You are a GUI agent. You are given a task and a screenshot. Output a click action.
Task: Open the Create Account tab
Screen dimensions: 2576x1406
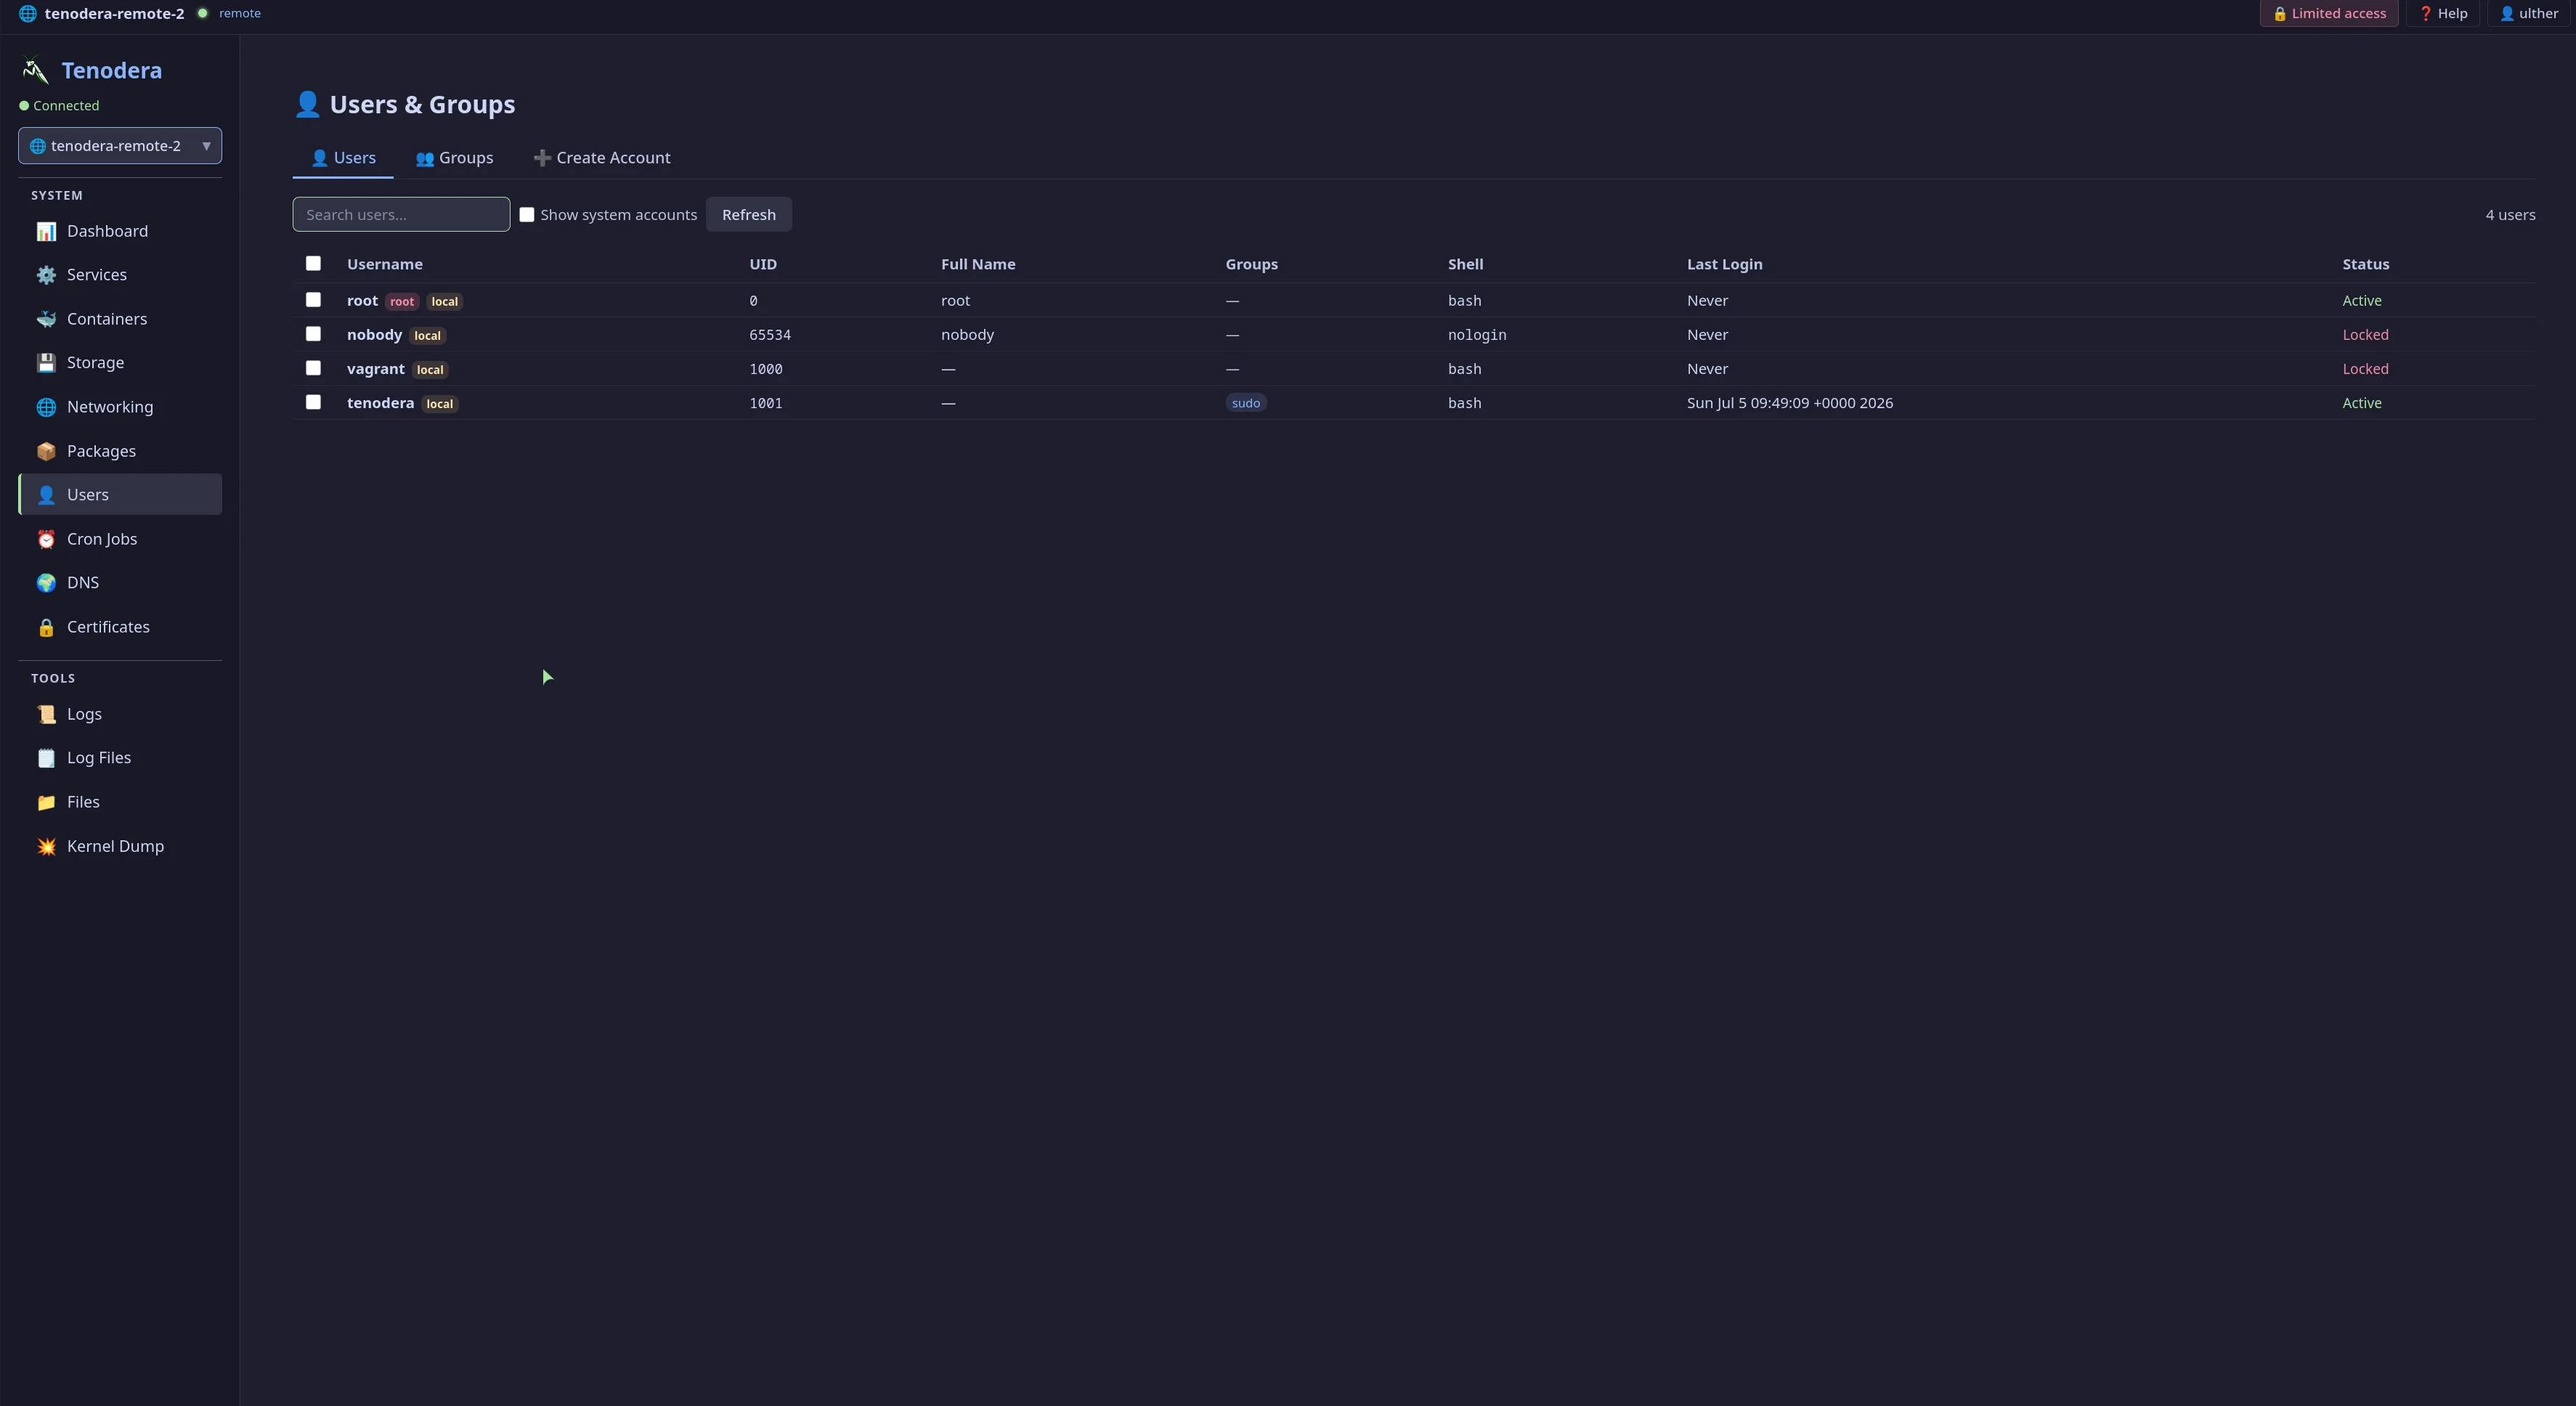(x=602, y=158)
